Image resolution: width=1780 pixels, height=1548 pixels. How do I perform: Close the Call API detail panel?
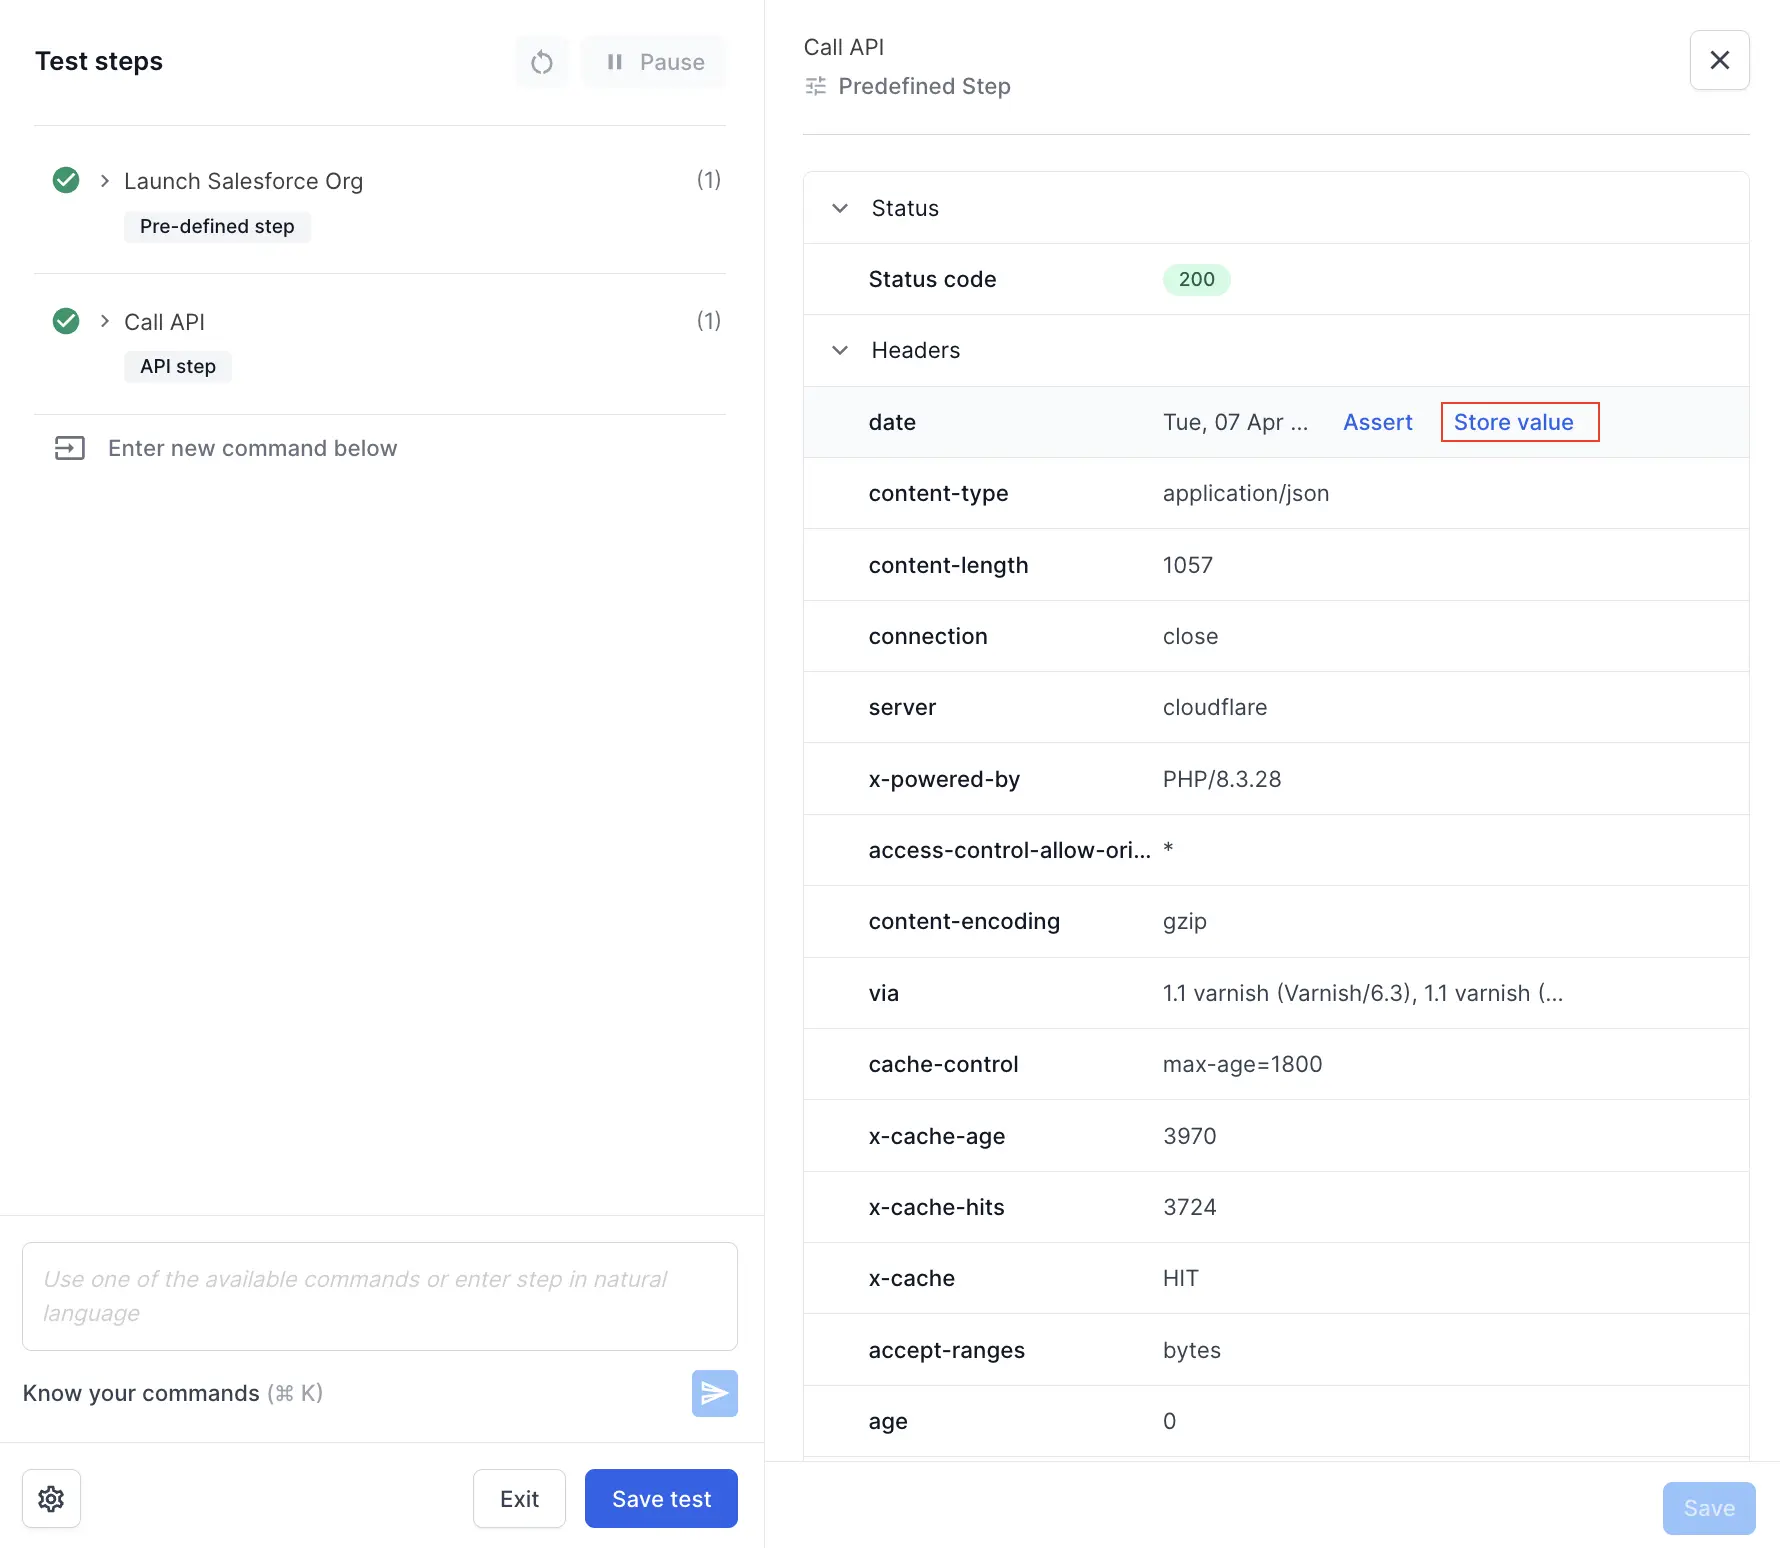(x=1720, y=60)
